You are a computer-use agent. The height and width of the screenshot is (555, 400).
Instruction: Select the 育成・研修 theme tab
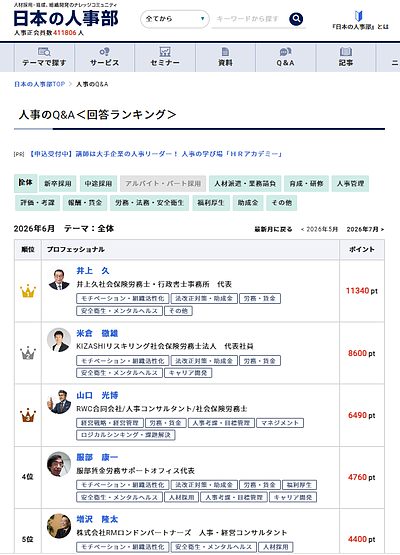coord(307,183)
